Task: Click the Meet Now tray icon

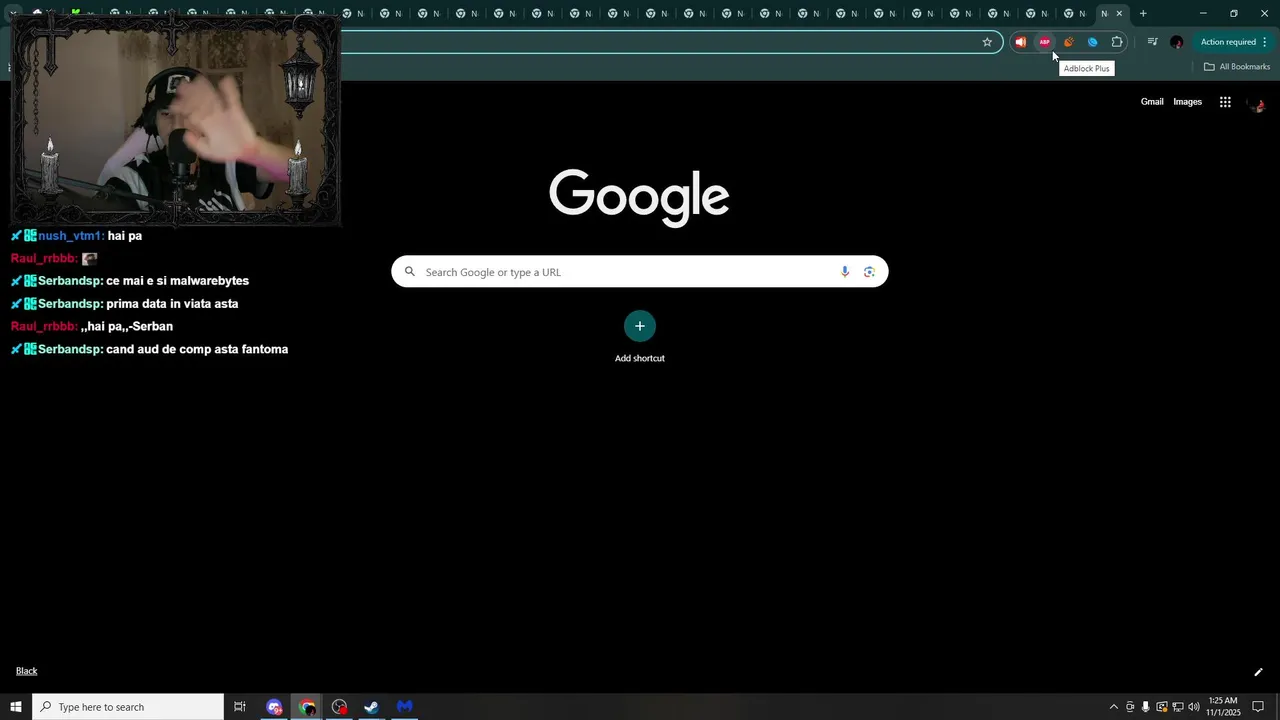Action: (x=1130, y=707)
